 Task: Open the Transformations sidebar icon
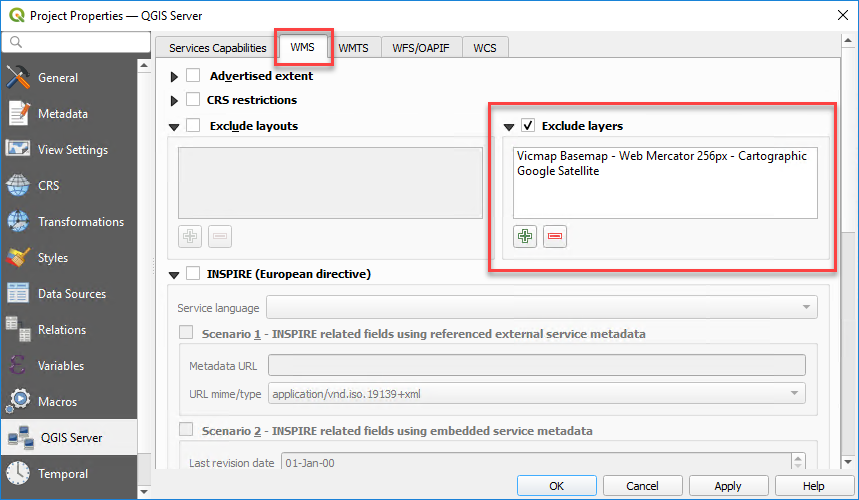18,221
